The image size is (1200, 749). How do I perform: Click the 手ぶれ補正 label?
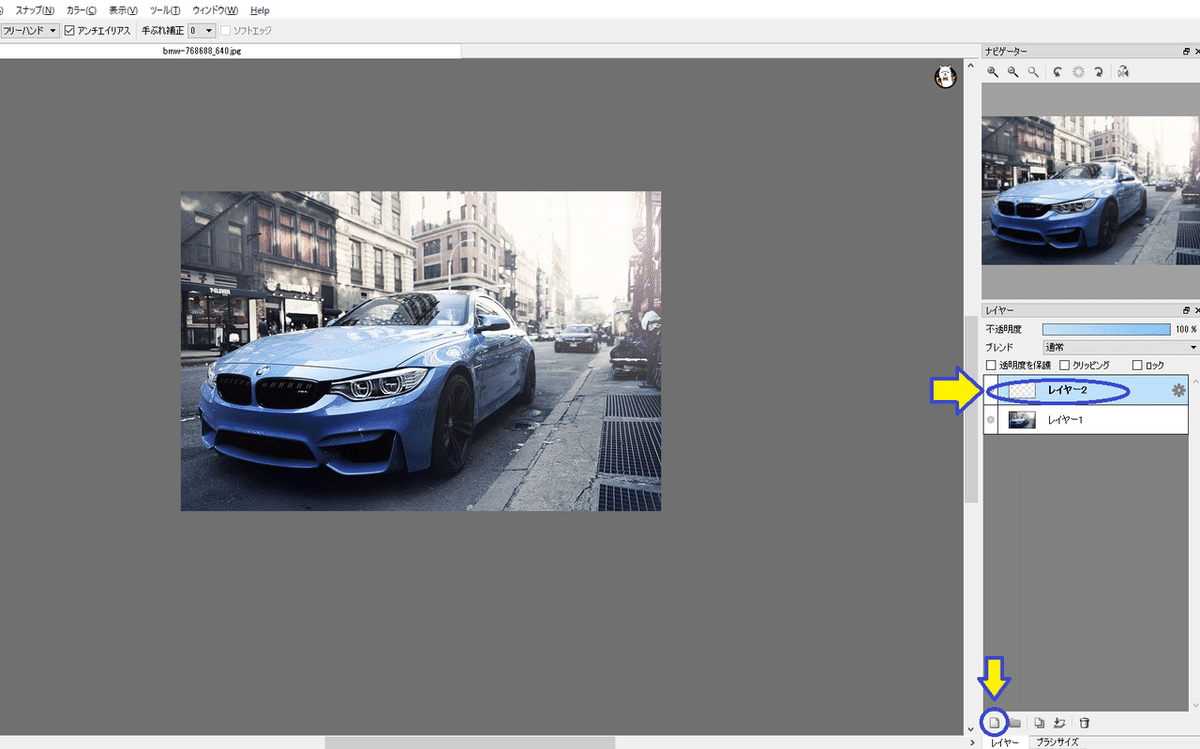tap(161, 31)
